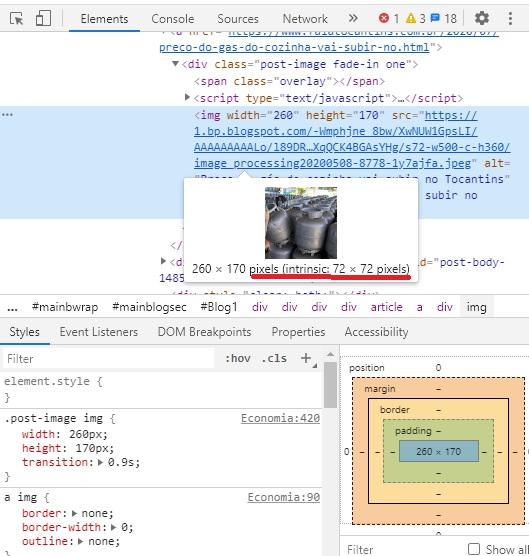Add a new style rule with plus
This screenshot has height=556, width=529.
tap(306, 358)
